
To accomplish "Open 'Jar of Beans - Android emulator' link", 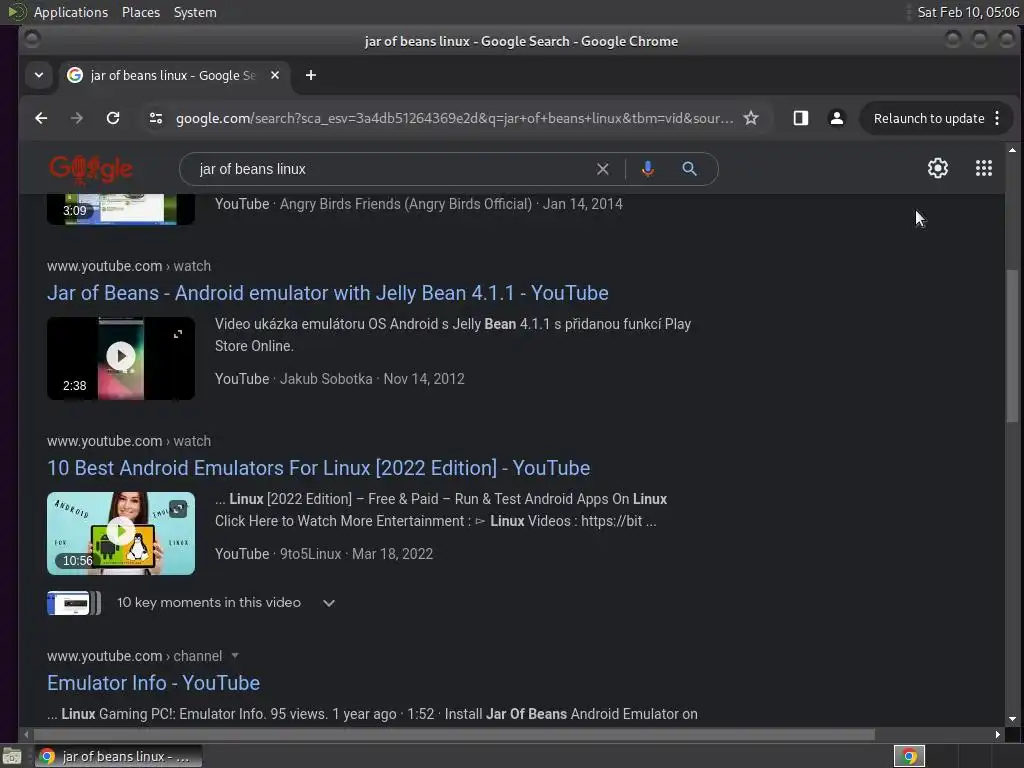I will click(x=328, y=293).
